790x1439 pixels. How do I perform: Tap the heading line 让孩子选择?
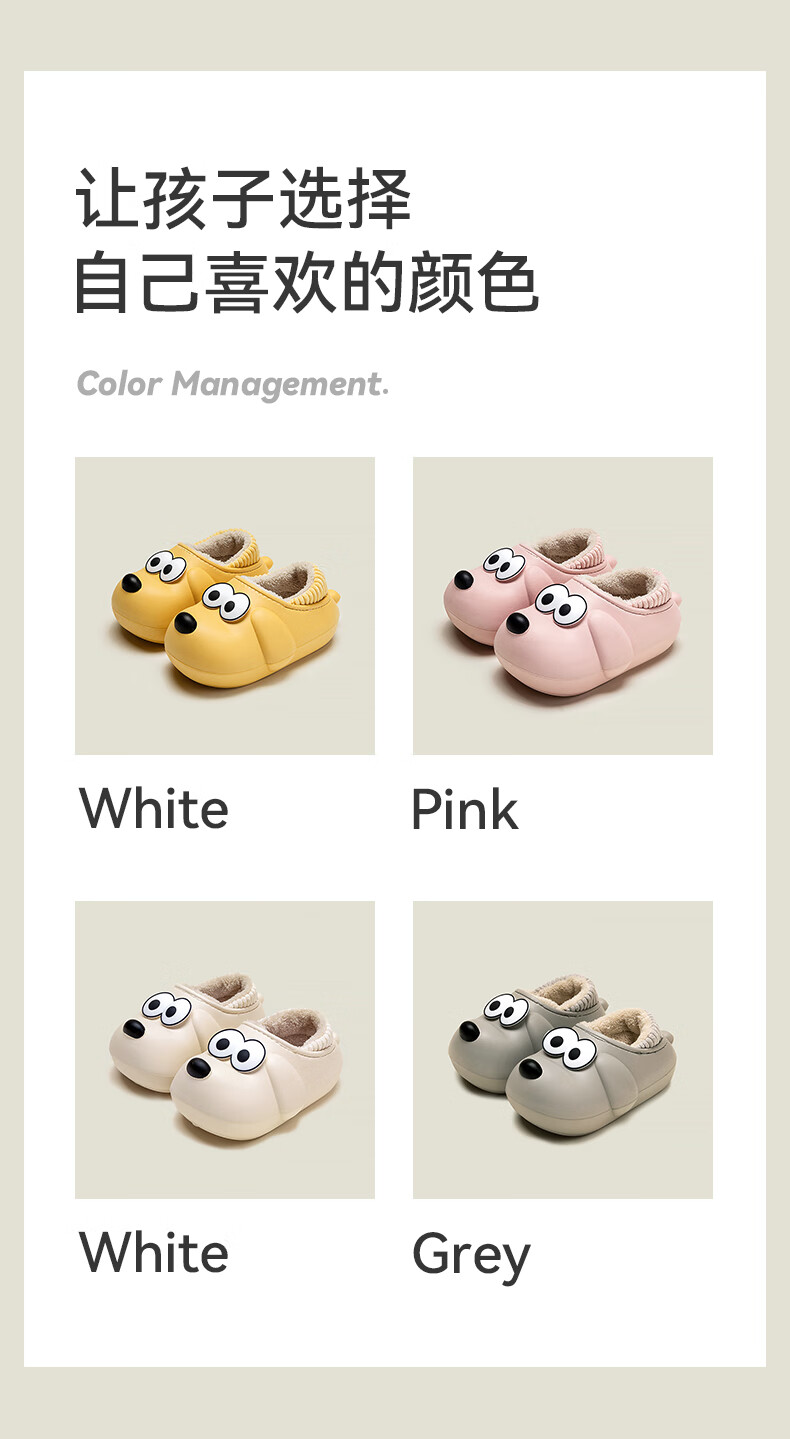pyautogui.click(x=244, y=199)
